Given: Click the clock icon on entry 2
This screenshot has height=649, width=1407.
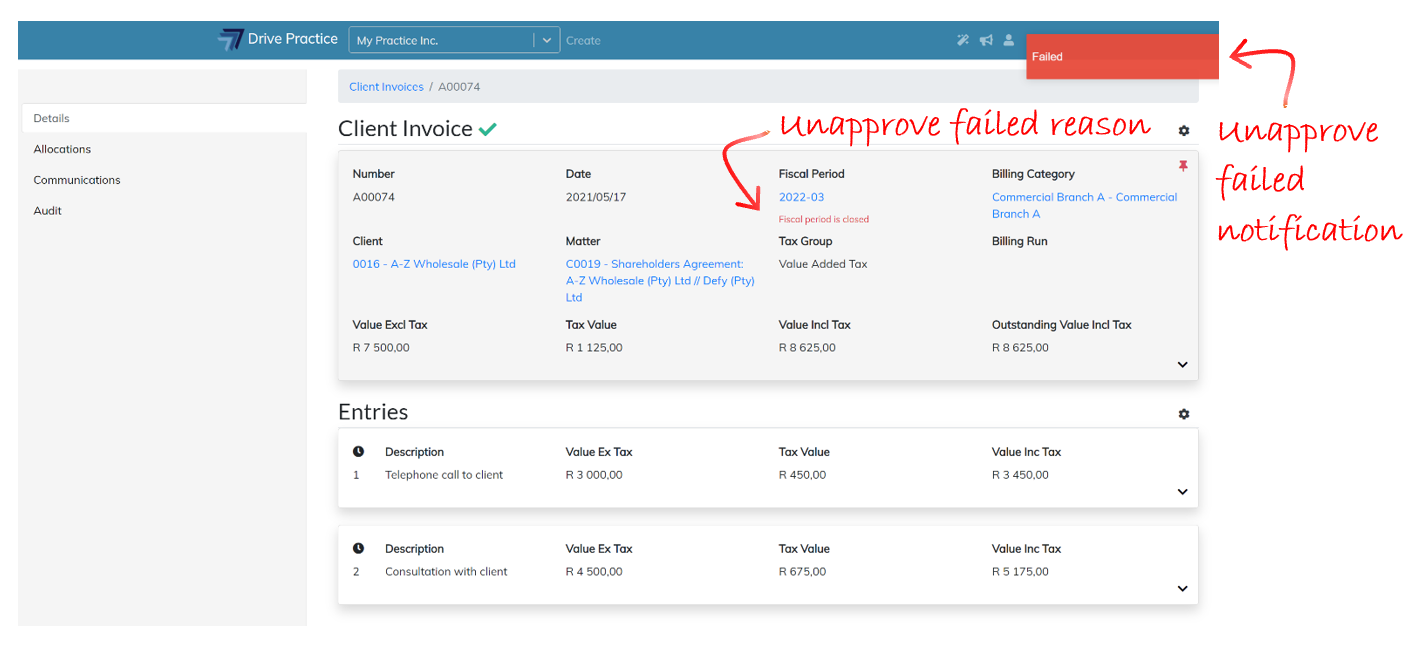Looking at the screenshot, I should point(359,549).
